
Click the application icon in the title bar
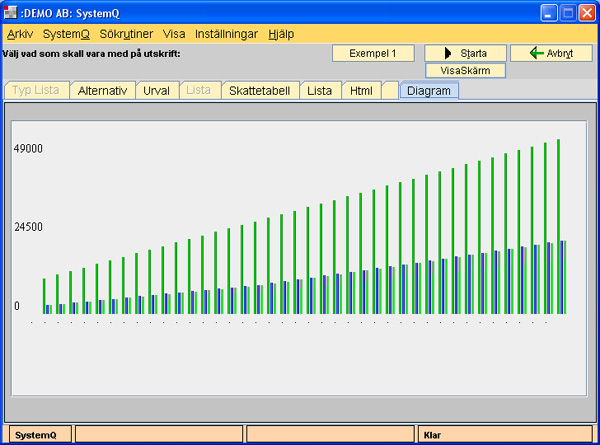pyautogui.click(x=11, y=12)
